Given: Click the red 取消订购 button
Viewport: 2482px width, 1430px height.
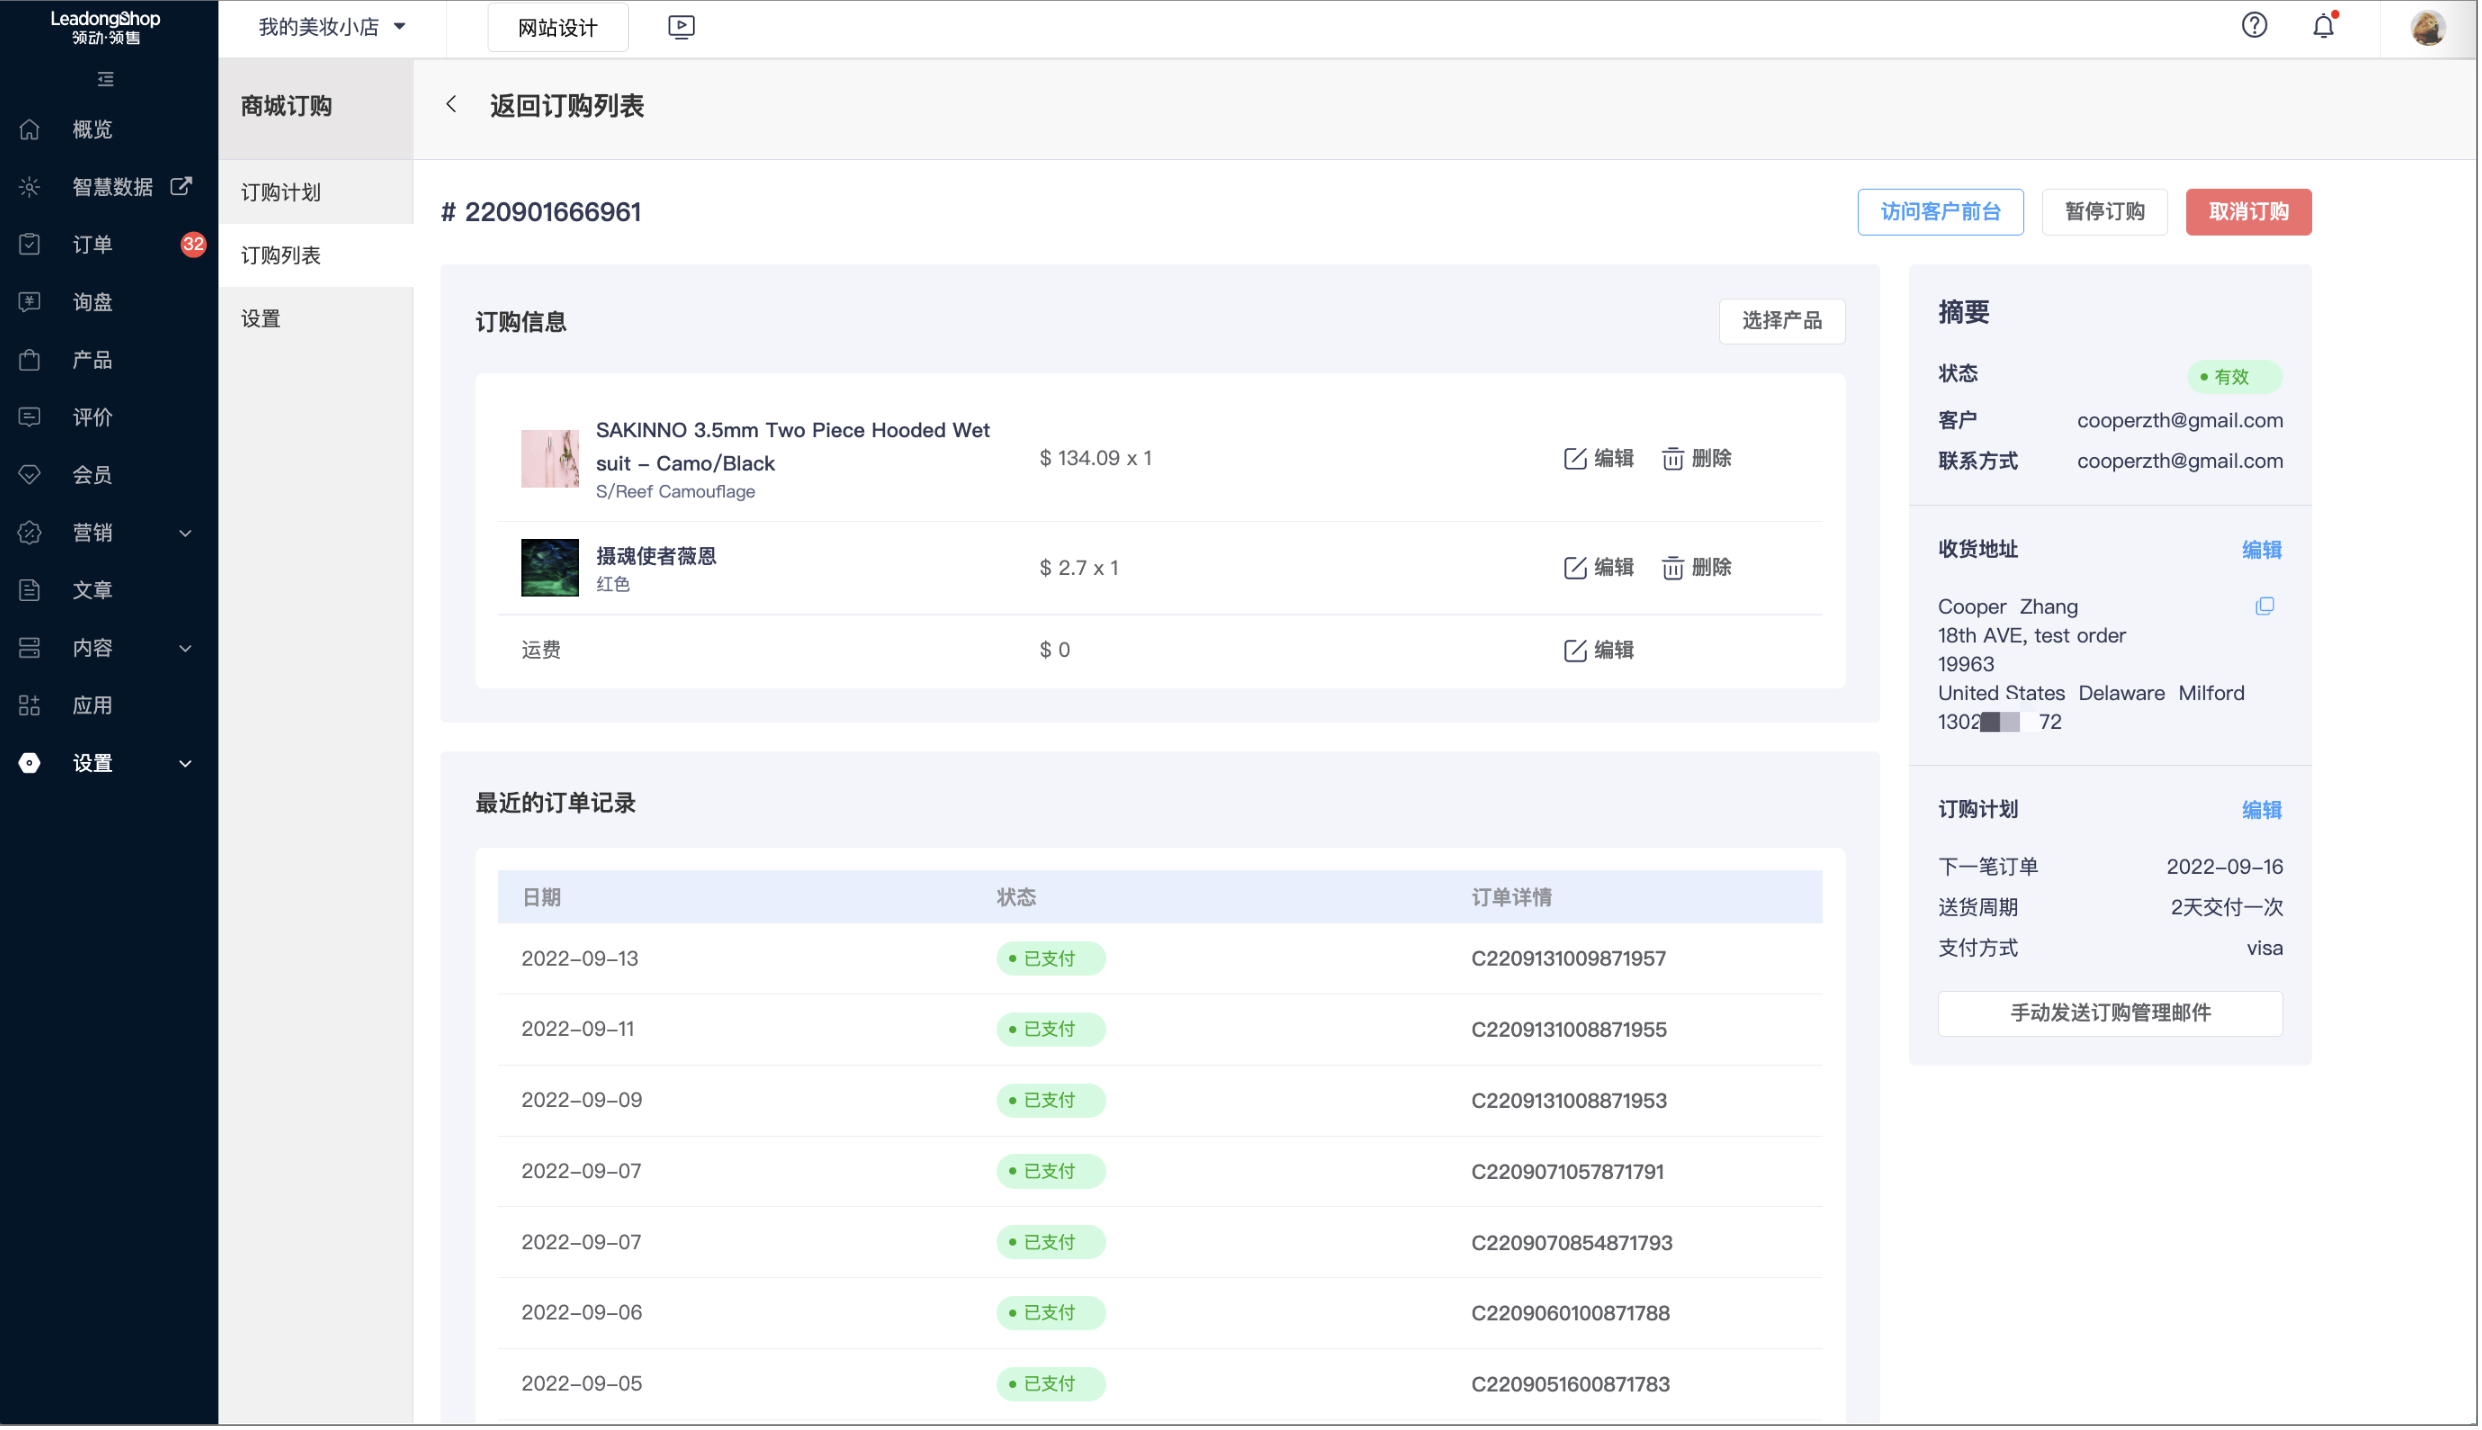Looking at the screenshot, I should tap(2247, 212).
